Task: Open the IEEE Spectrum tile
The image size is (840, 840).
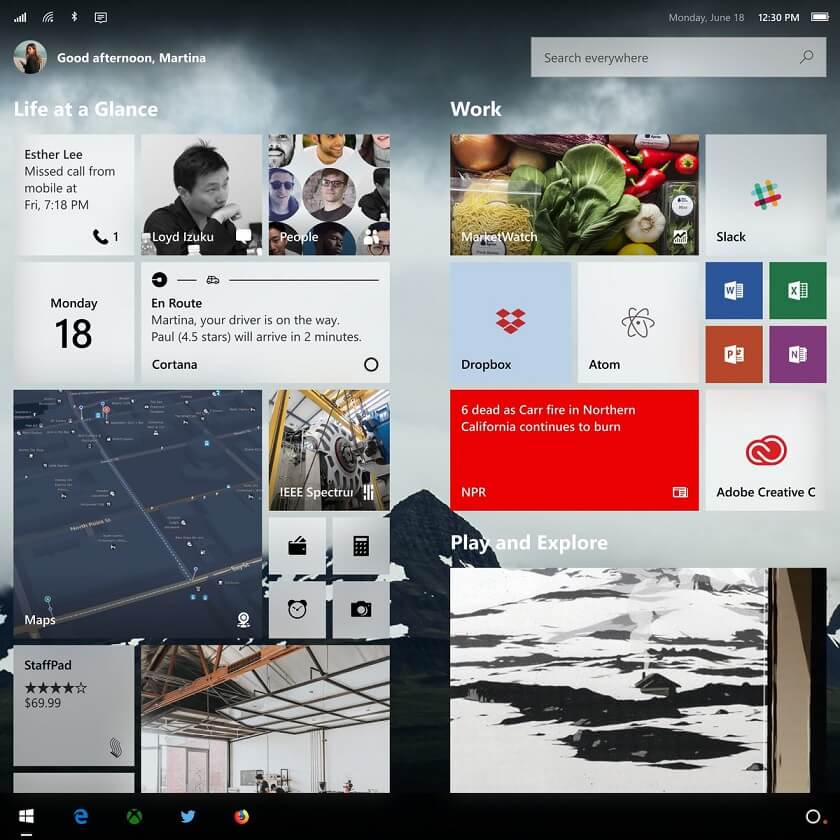Action: [329, 450]
